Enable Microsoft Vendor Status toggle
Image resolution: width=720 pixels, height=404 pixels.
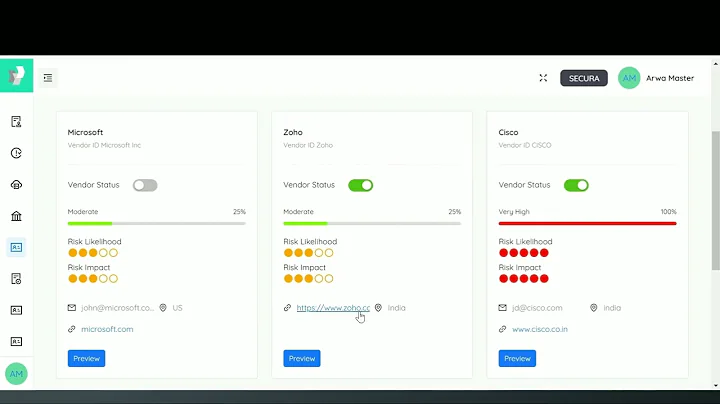click(145, 185)
